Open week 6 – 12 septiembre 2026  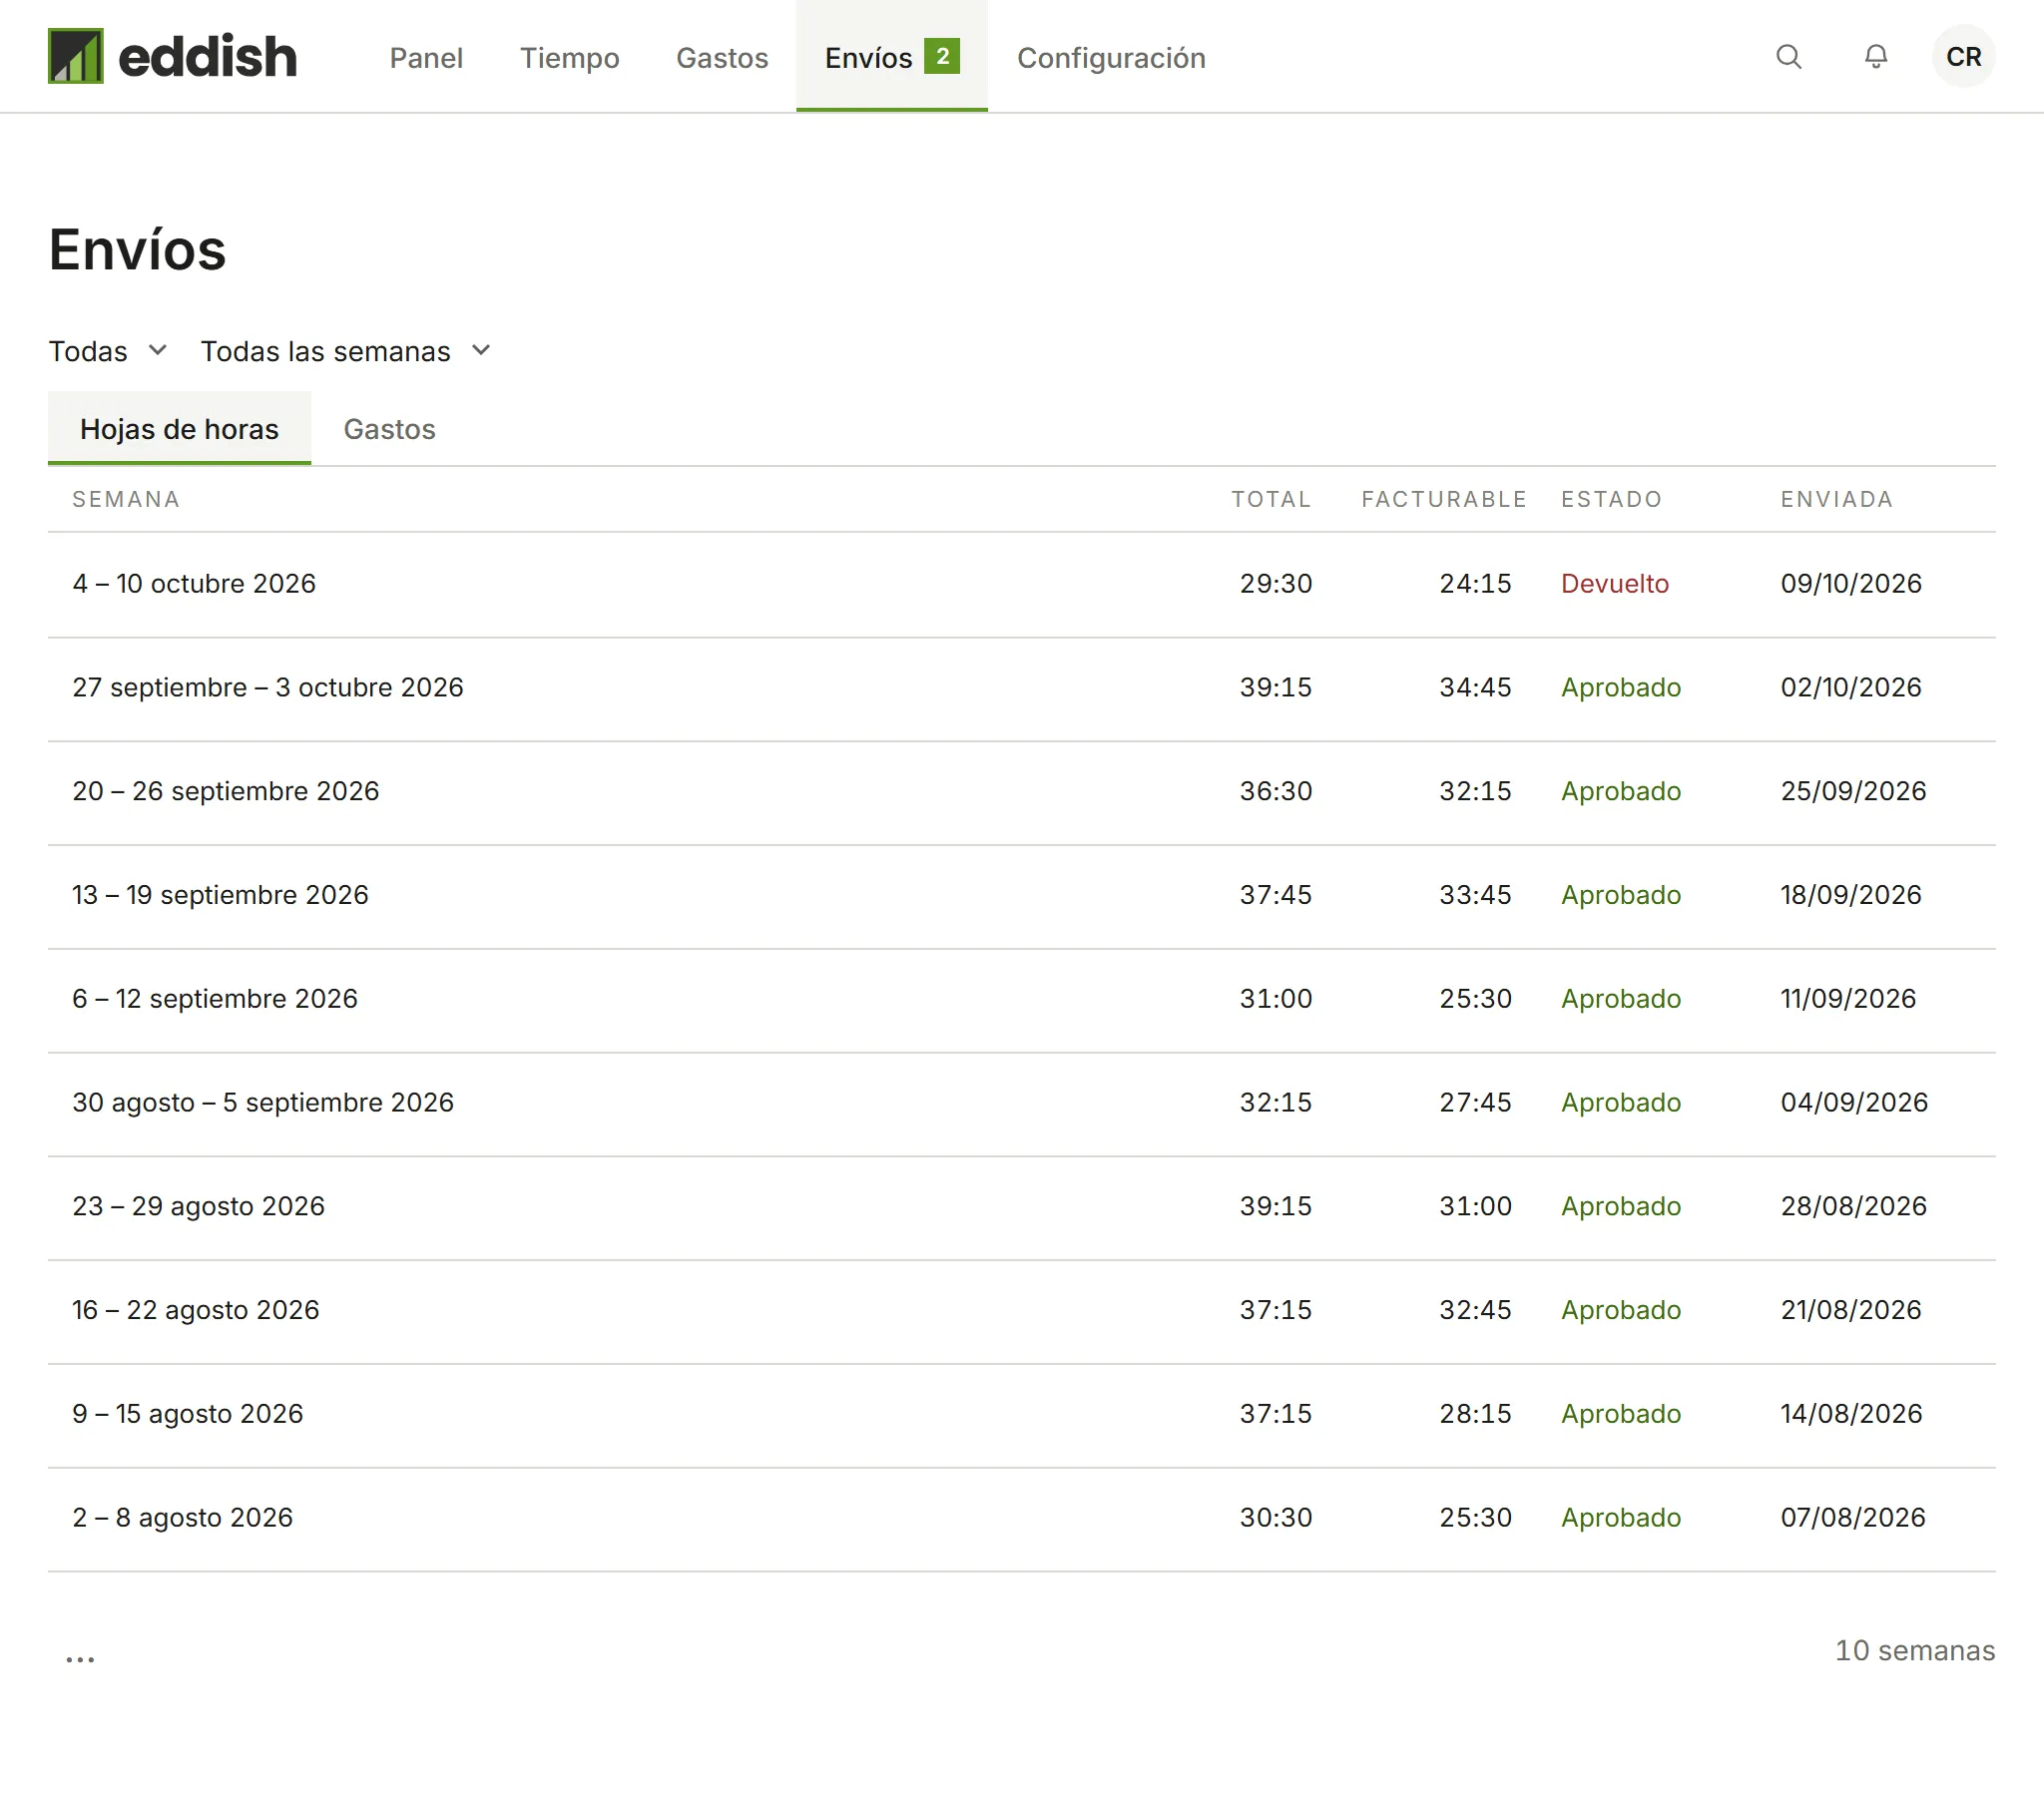pos(1021,1000)
